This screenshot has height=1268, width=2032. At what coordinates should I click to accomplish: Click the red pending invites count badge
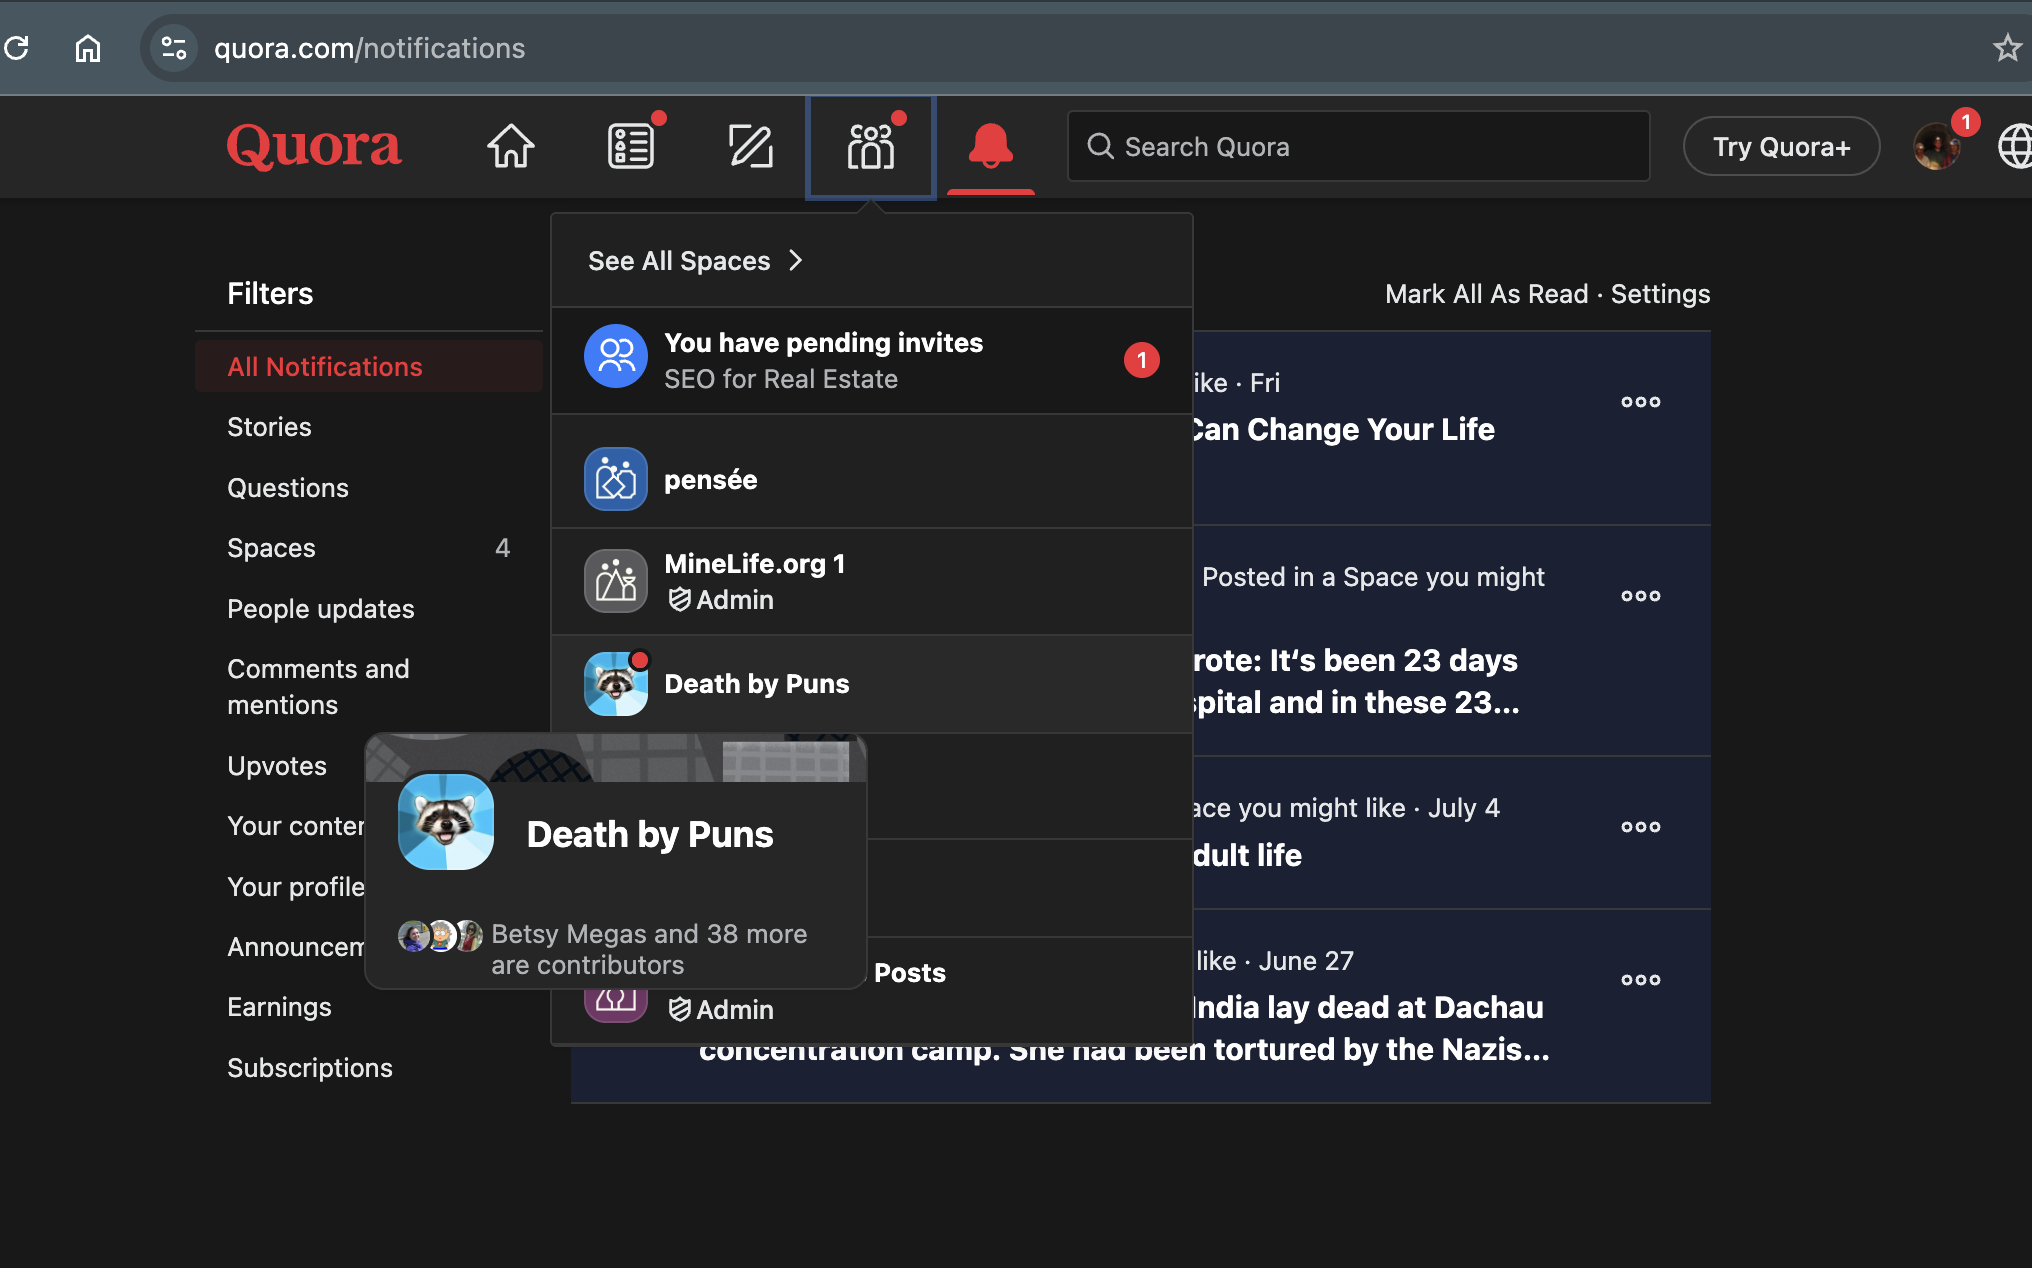1142,360
